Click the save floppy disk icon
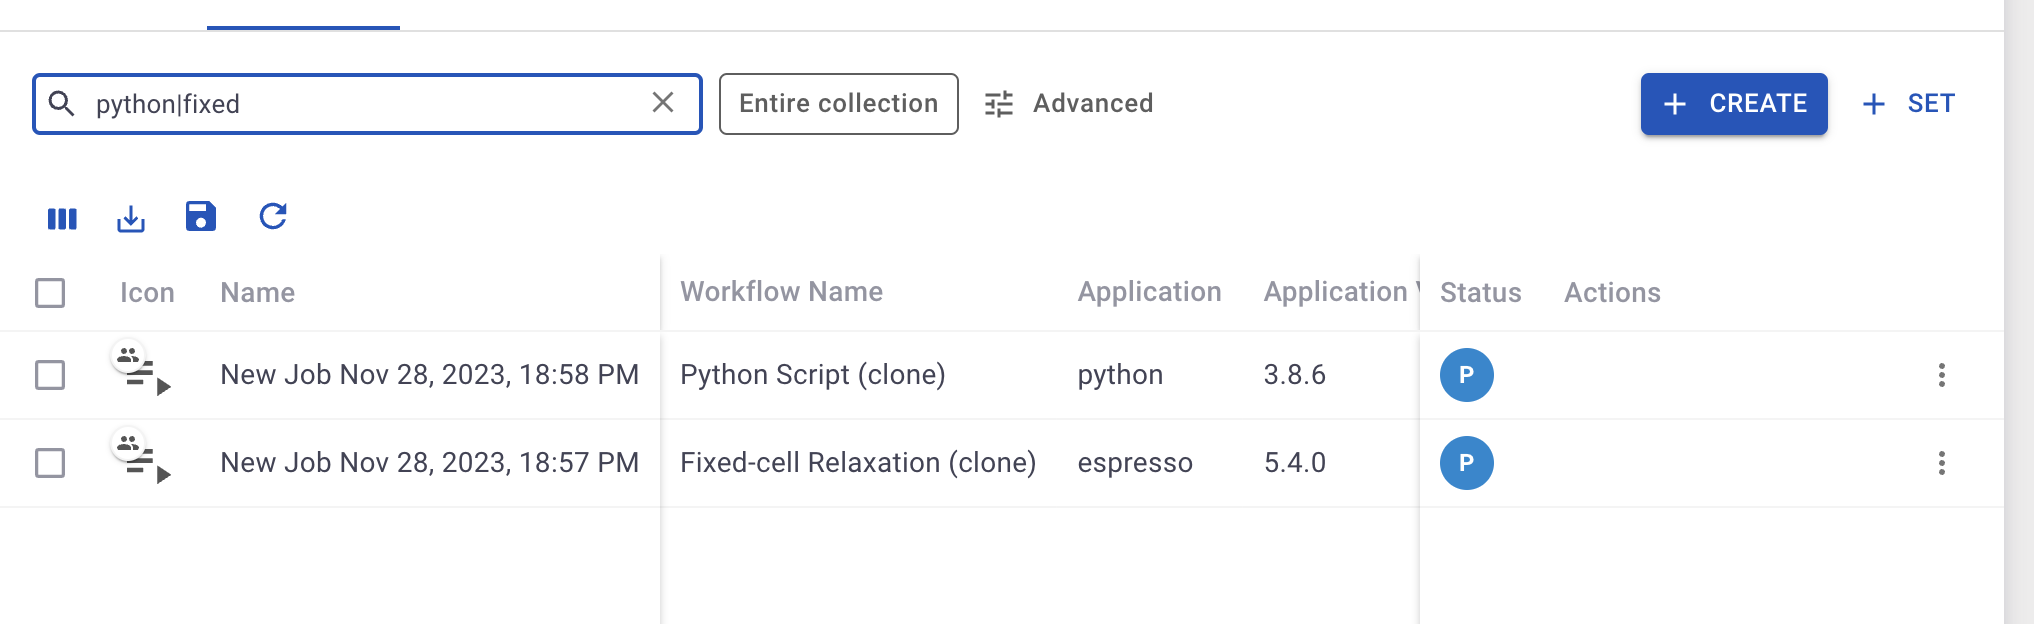2034x624 pixels. [201, 216]
